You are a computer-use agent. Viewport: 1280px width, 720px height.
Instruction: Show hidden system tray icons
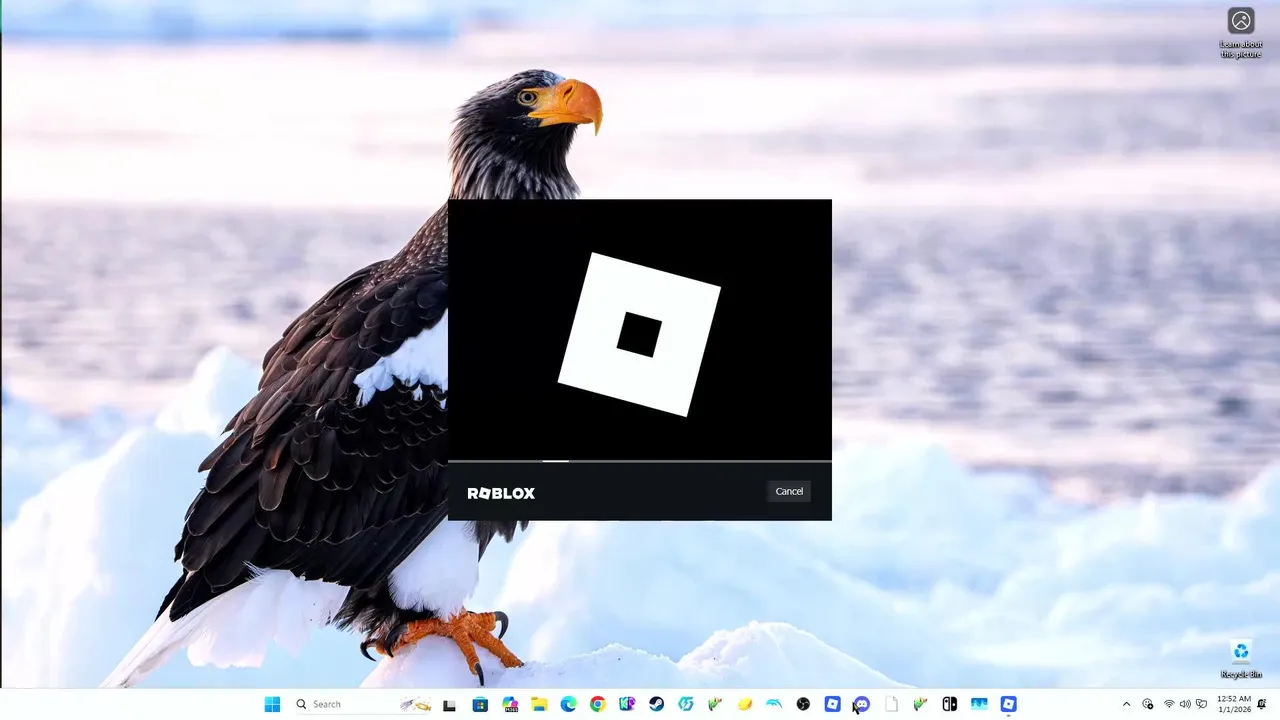(x=1126, y=704)
